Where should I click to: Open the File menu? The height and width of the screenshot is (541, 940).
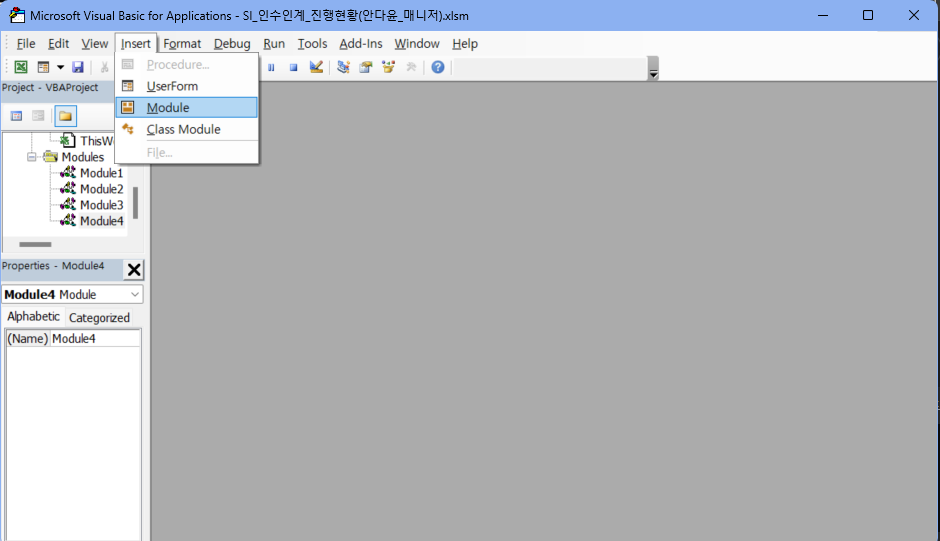coord(26,44)
